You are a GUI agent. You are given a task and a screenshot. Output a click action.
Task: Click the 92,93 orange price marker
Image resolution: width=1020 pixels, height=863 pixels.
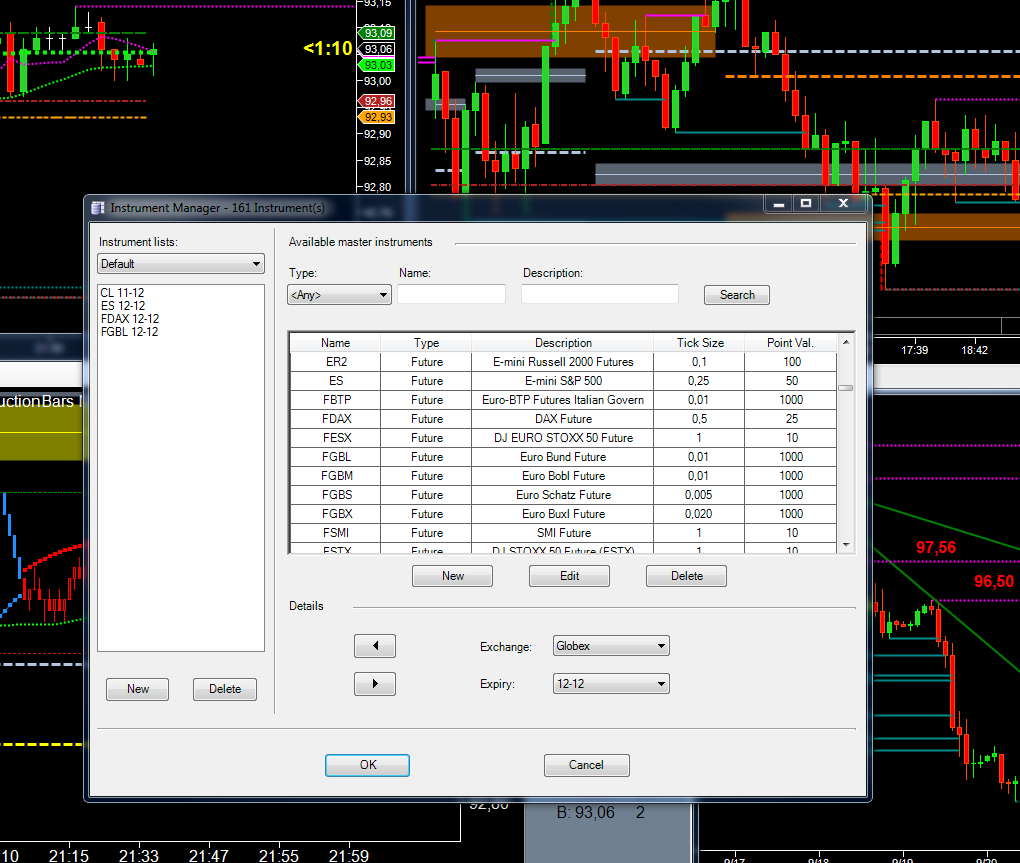[377, 117]
